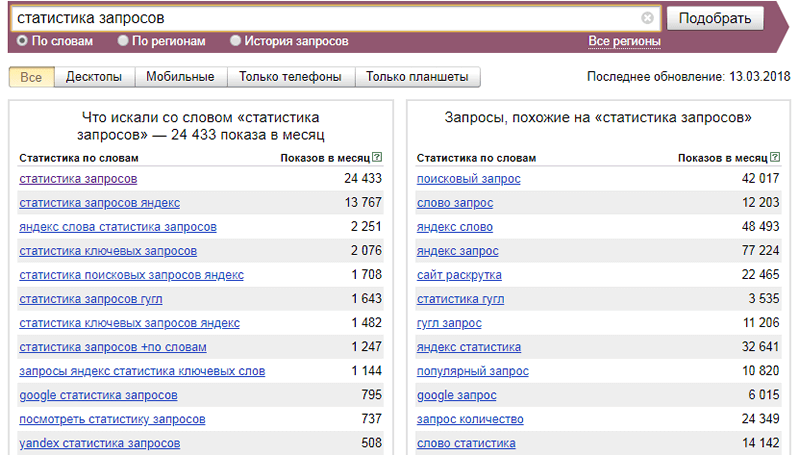Click the Подобрать button

click(x=715, y=18)
